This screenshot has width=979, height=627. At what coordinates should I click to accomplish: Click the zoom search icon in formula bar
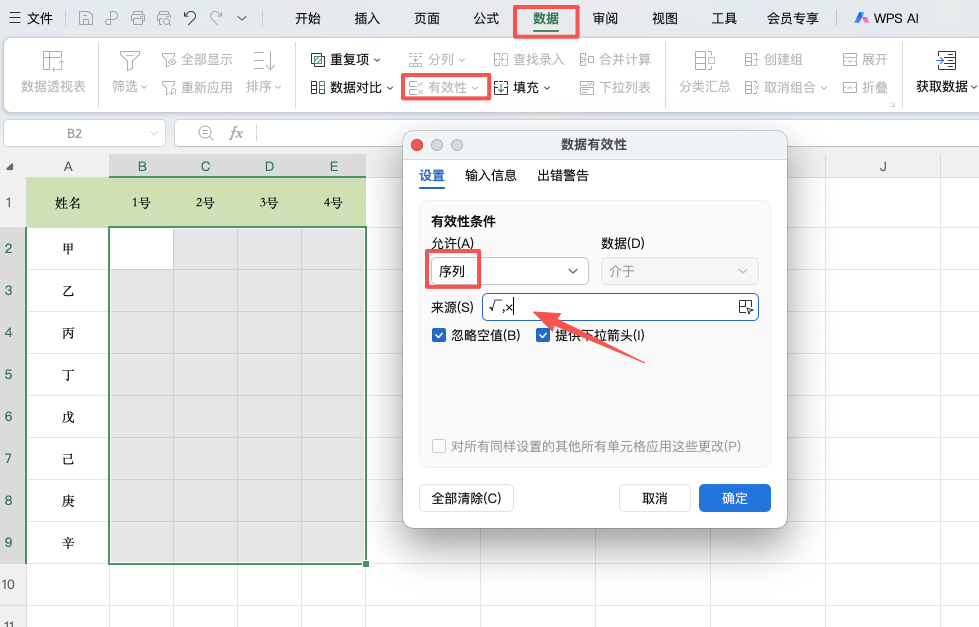(205, 133)
